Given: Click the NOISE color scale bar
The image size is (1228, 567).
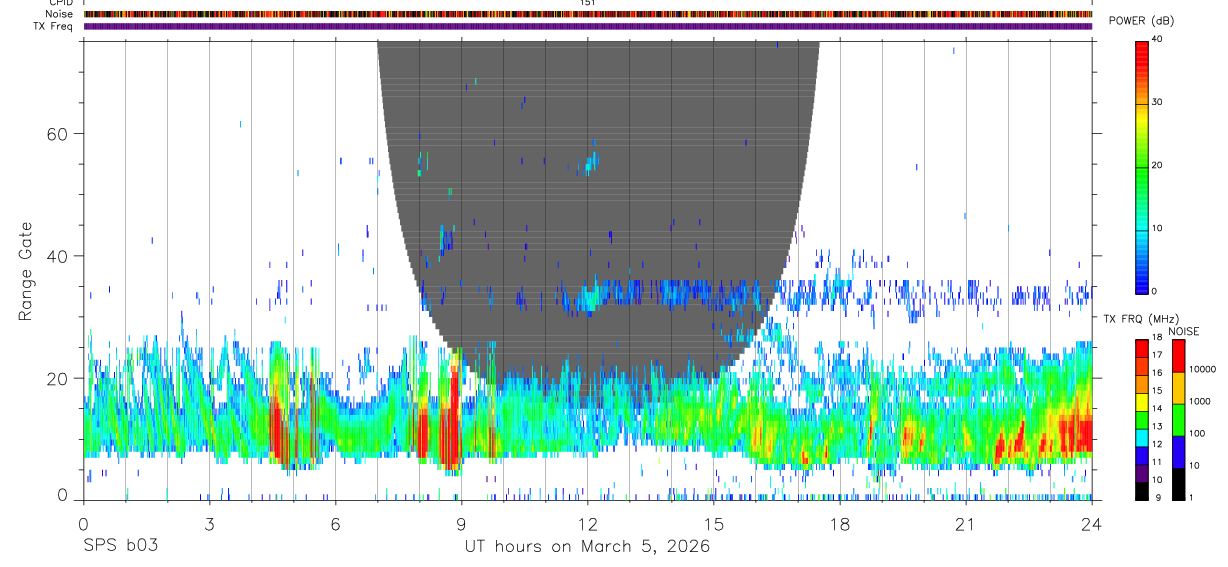Looking at the screenshot, I should 1178,419.
